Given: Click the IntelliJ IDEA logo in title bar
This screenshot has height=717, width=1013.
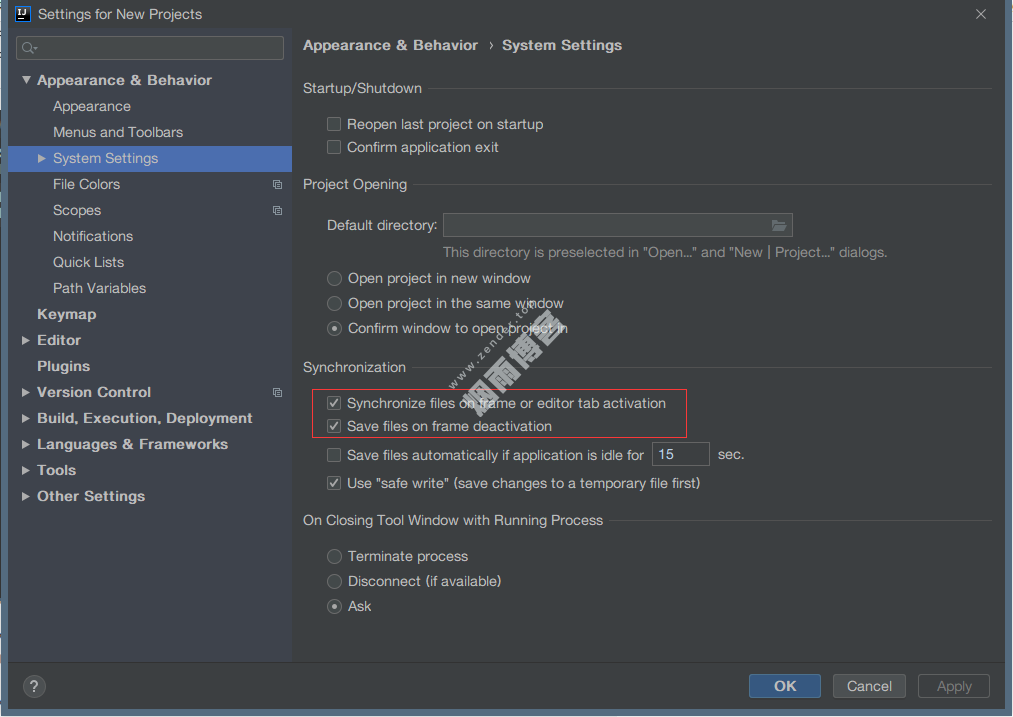Looking at the screenshot, I should pyautogui.click(x=23, y=14).
